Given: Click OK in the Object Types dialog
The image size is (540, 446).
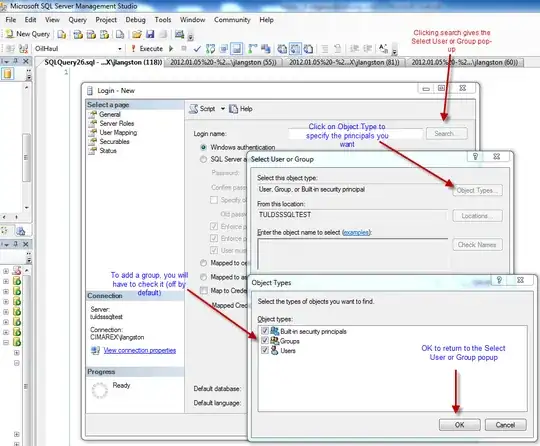Looking at the screenshot, I should pos(459,425).
